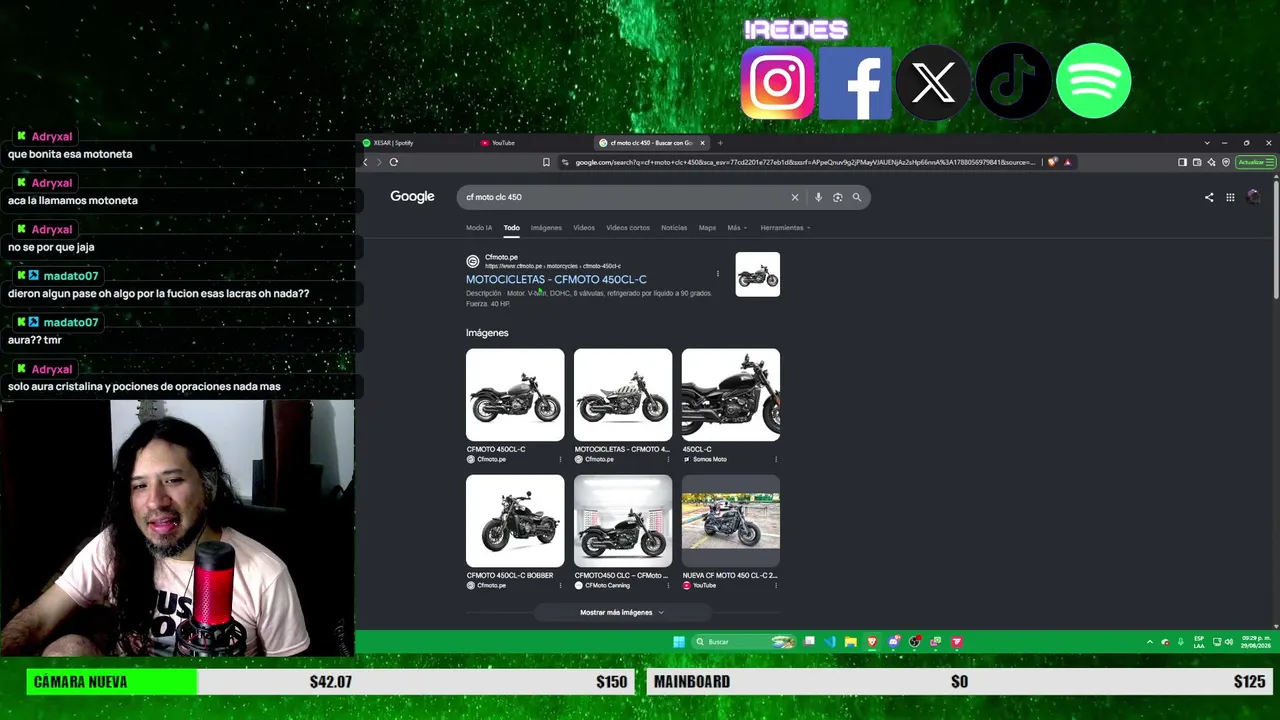Open the Brave Shields icon
This screenshot has height=720, width=1280.
(x=1052, y=162)
